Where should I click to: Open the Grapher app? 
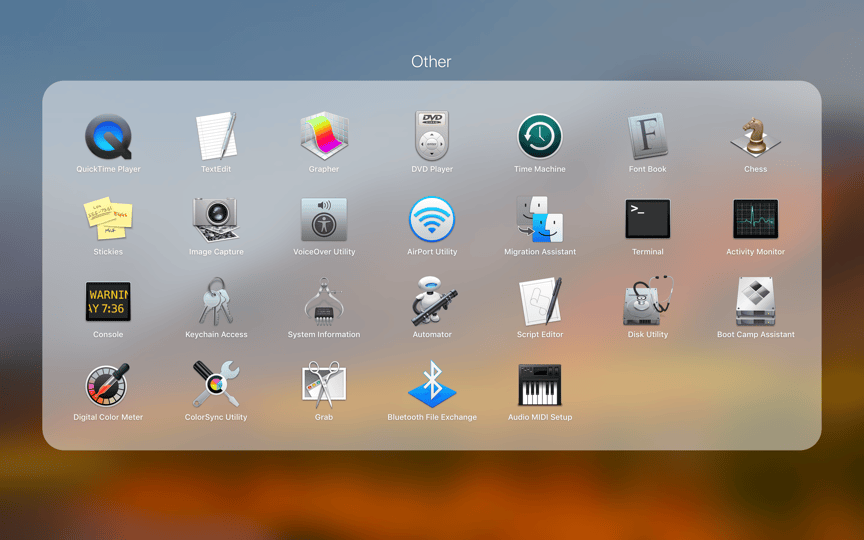coord(324,136)
